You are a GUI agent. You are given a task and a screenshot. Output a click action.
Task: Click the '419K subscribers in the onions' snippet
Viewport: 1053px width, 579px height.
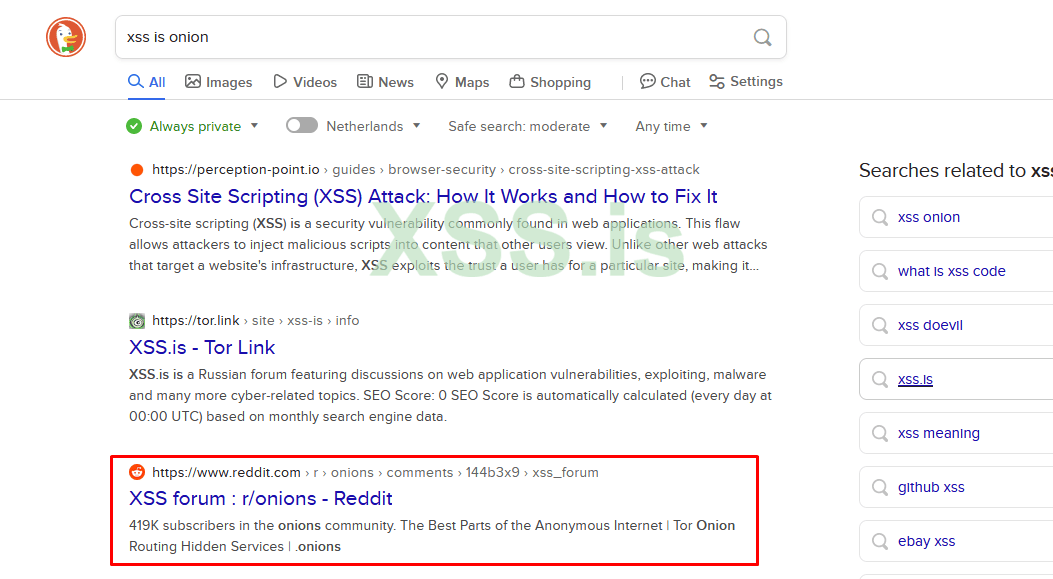pos(432,536)
